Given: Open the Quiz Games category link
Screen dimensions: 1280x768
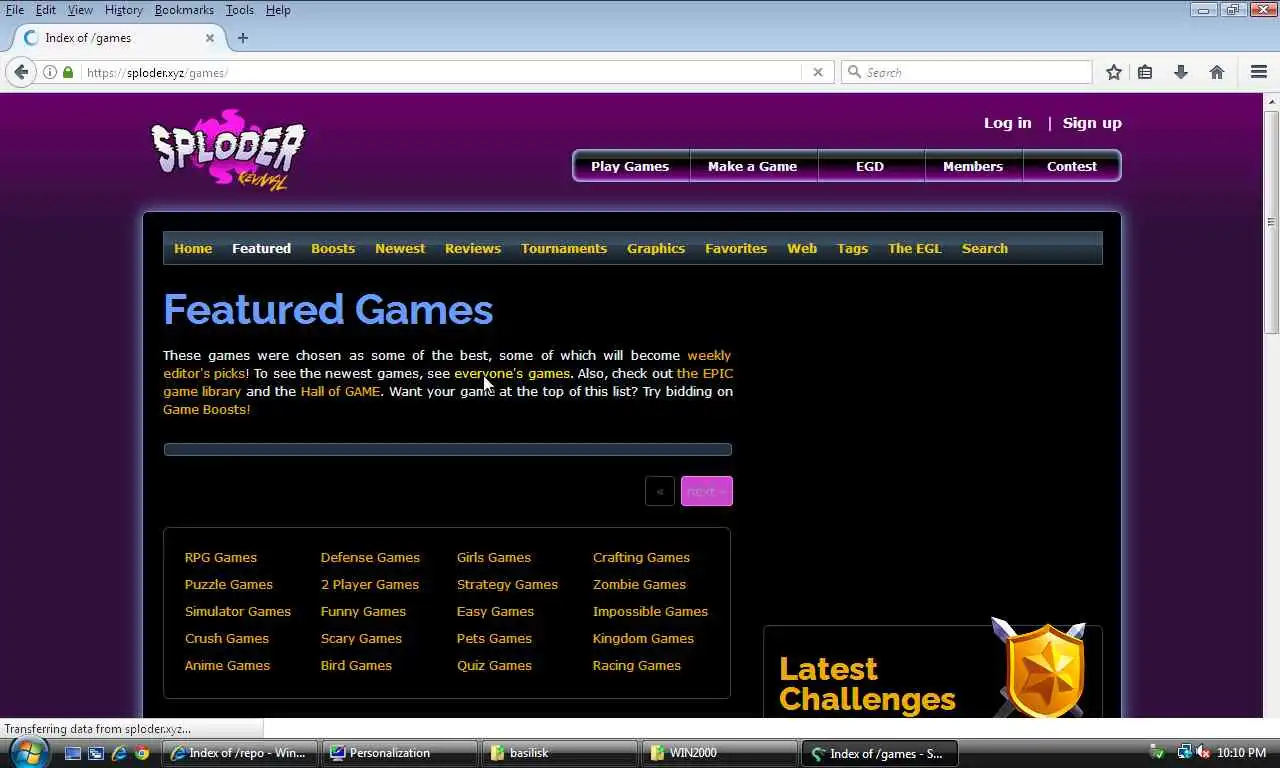Looking at the screenshot, I should point(494,665).
